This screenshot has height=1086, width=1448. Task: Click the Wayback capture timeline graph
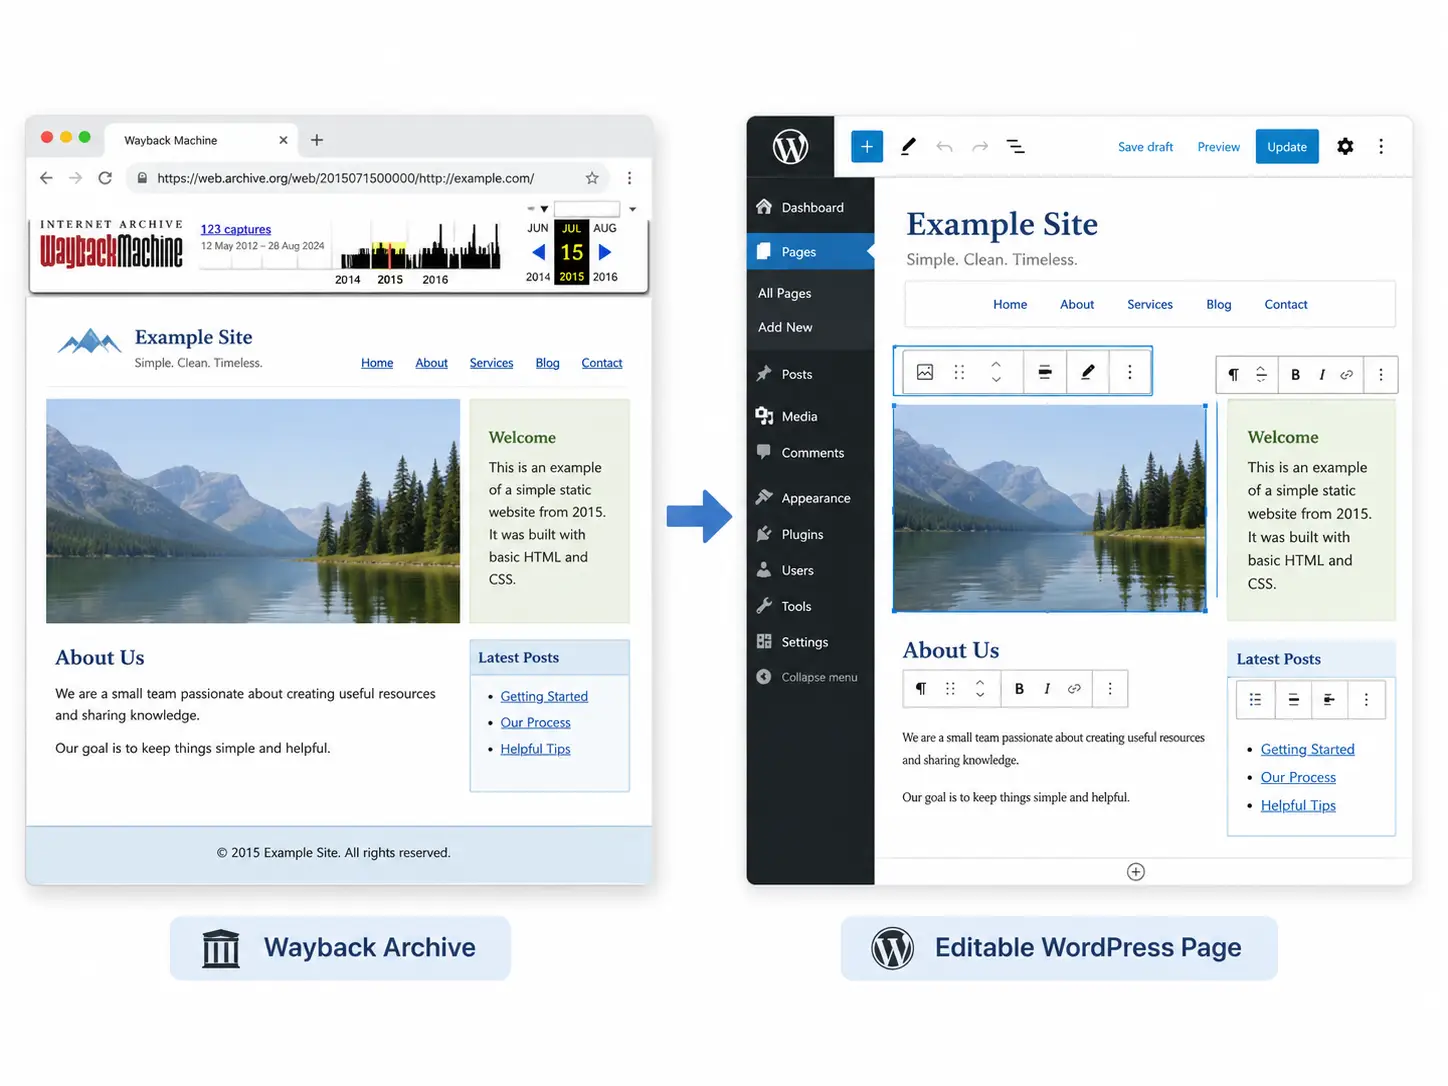click(x=420, y=246)
